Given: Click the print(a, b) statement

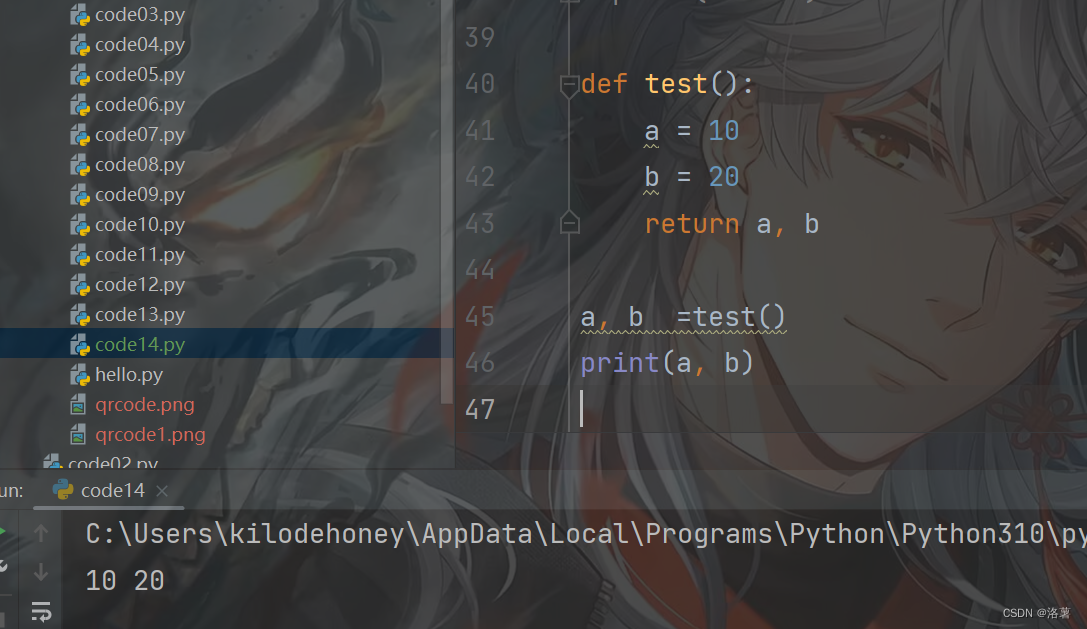Looking at the screenshot, I should [x=666, y=363].
